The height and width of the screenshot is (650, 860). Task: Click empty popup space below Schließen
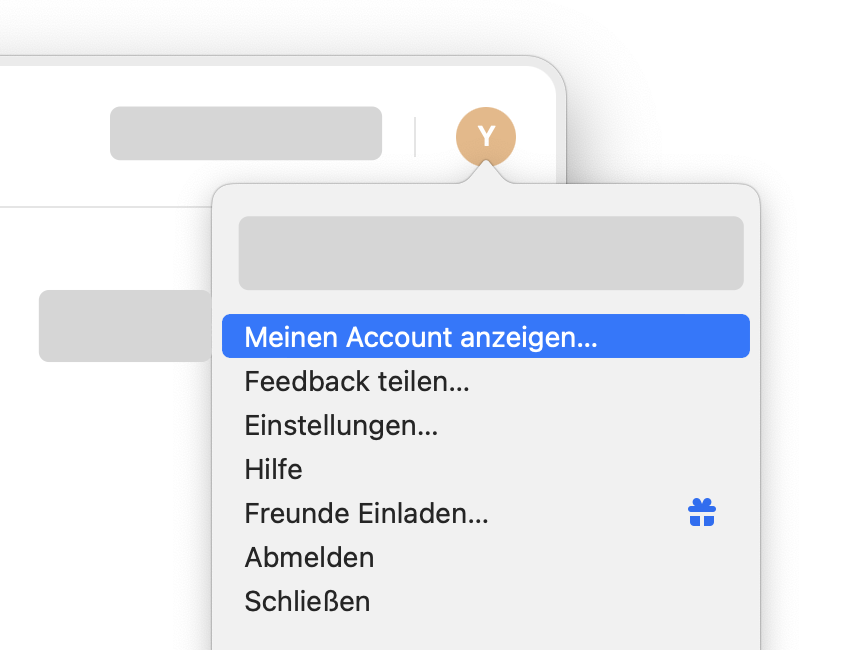tap(485, 636)
